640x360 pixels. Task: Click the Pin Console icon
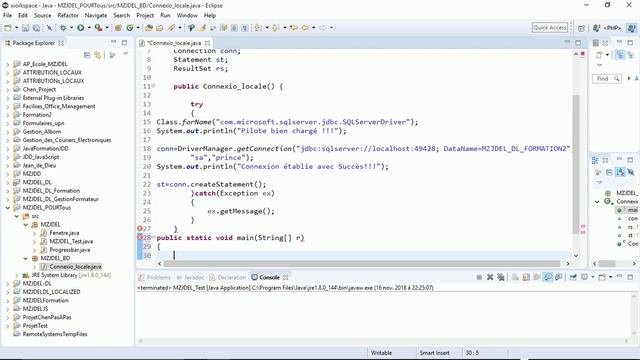(573, 277)
